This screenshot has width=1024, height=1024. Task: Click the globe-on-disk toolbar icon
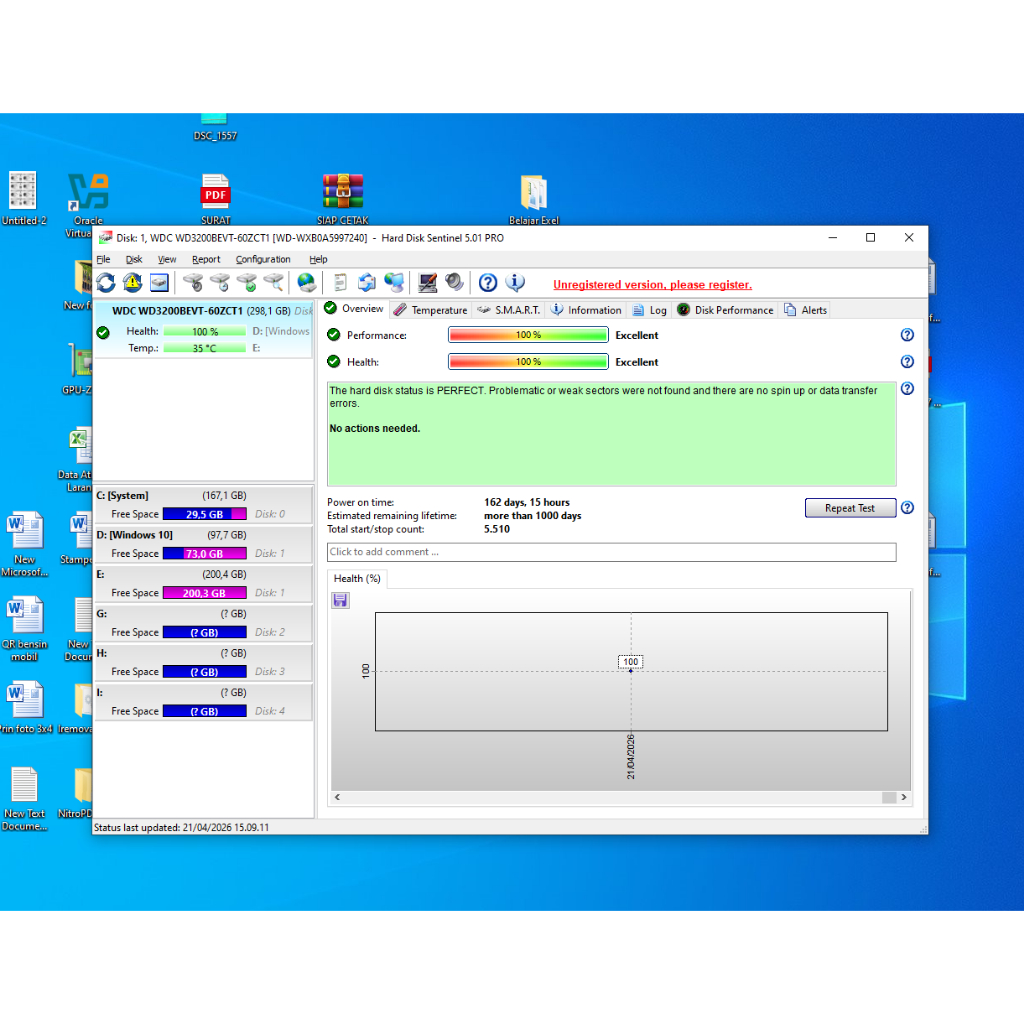[306, 283]
